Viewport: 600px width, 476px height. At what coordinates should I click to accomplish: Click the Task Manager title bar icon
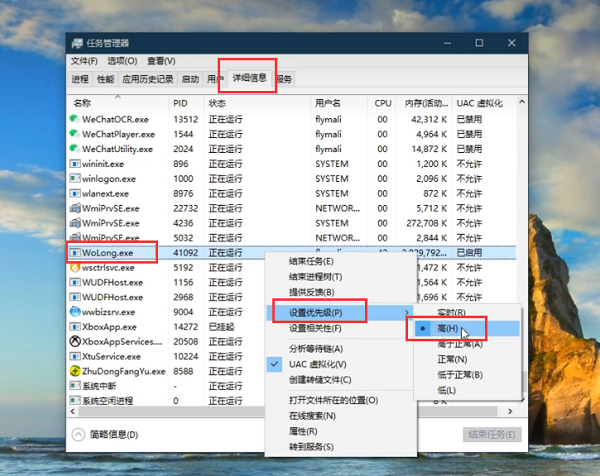pos(77,43)
